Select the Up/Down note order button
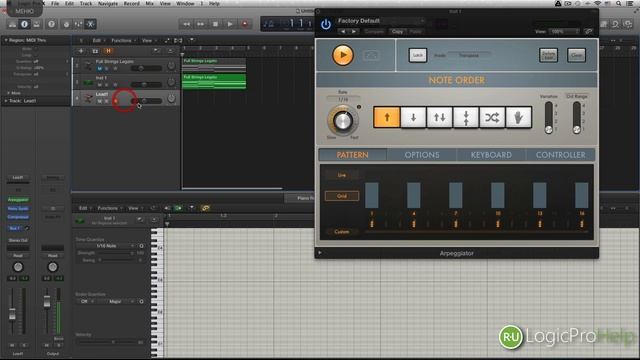The image size is (640, 360). (x=439, y=118)
